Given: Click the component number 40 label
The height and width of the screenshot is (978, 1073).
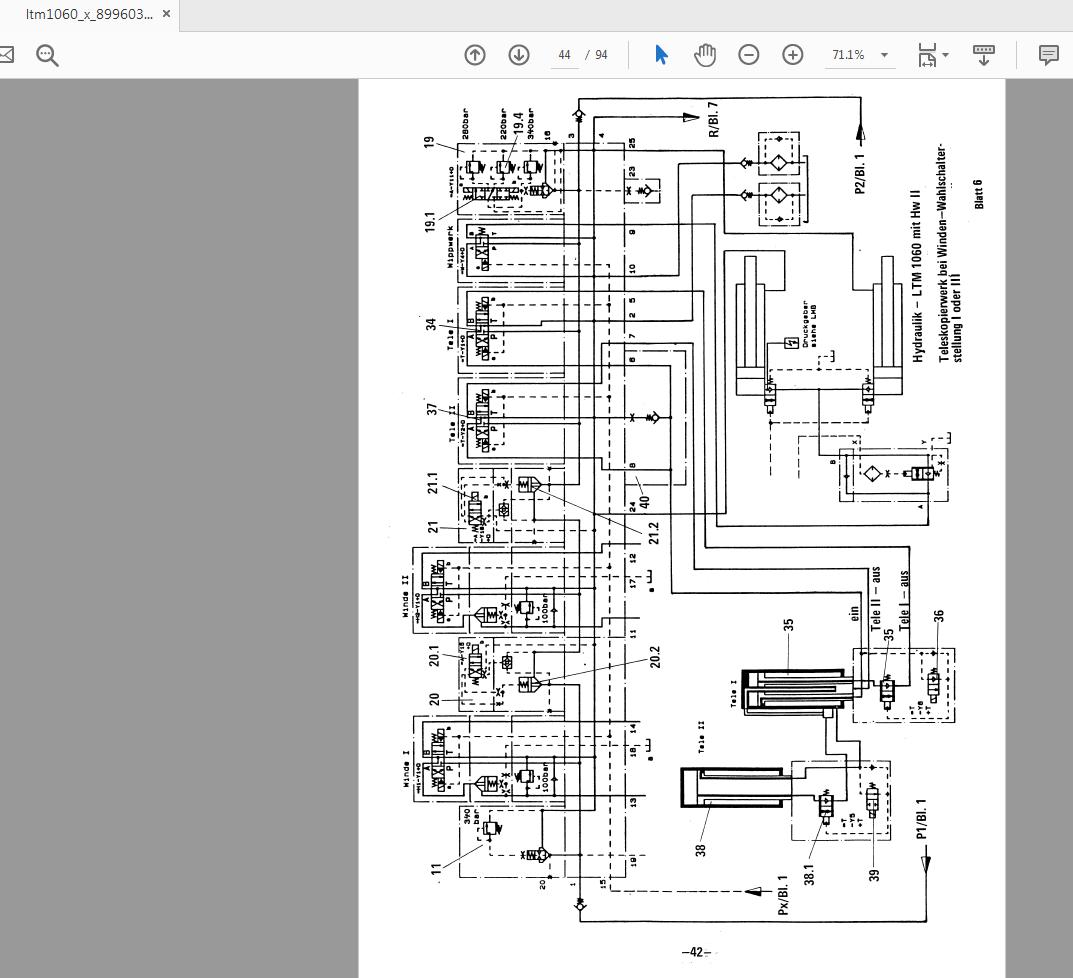Looking at the screenshot, I should 644,502.
